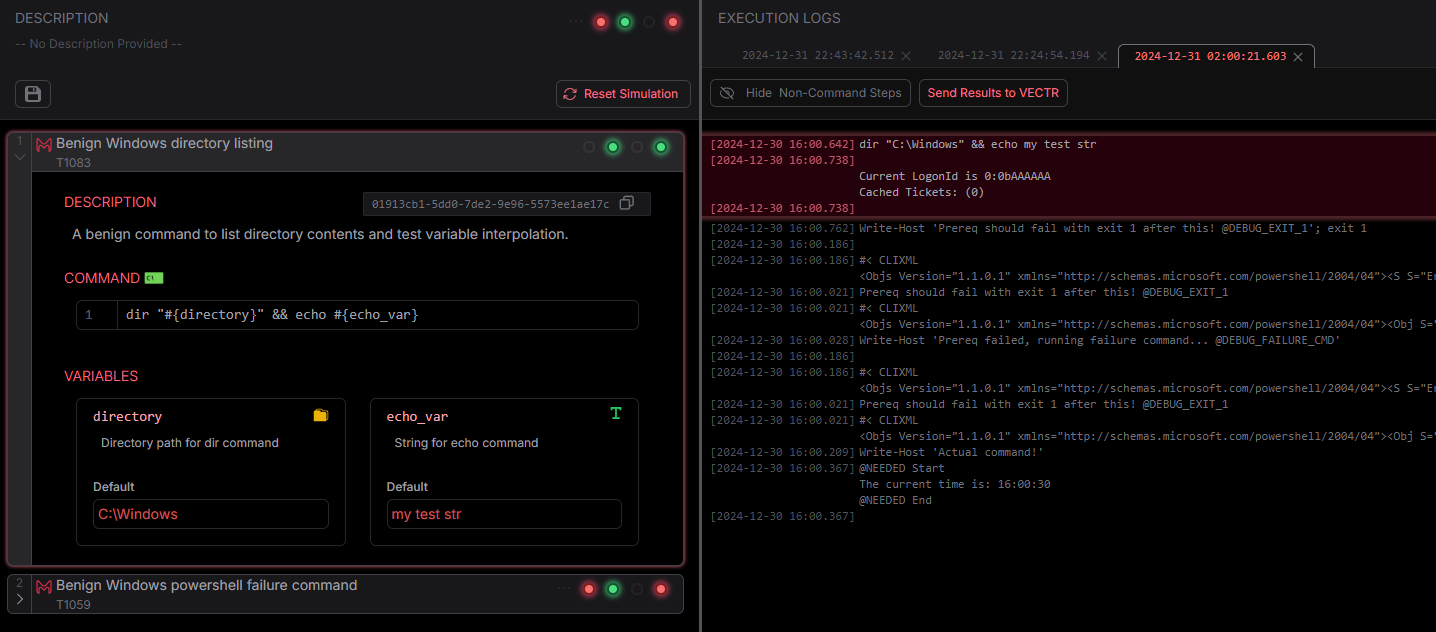
Task: Click the green text-type icon in the echo_var card
Action: pyautogui.click(x=615, y=413)
